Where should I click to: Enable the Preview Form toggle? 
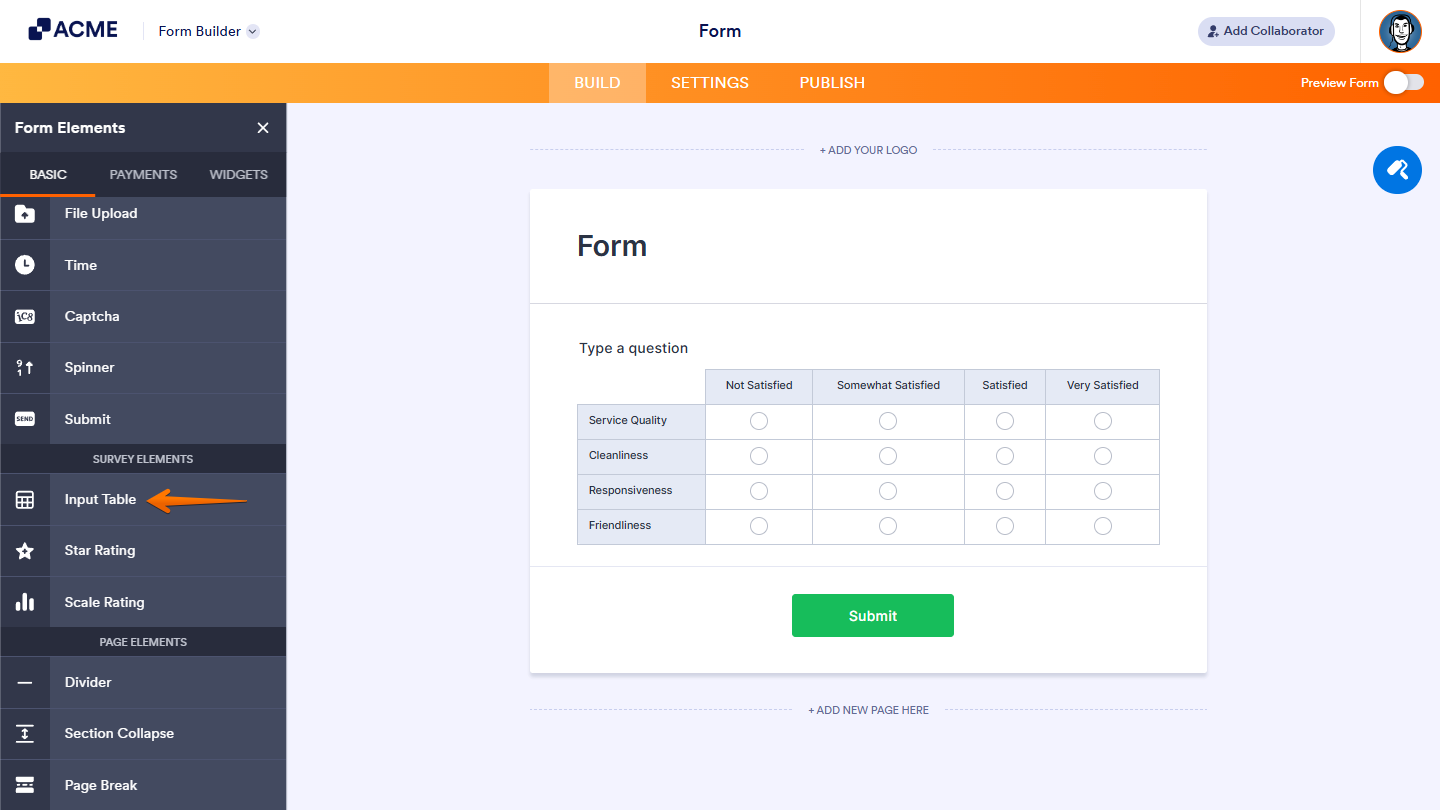tap(1406, 83)
